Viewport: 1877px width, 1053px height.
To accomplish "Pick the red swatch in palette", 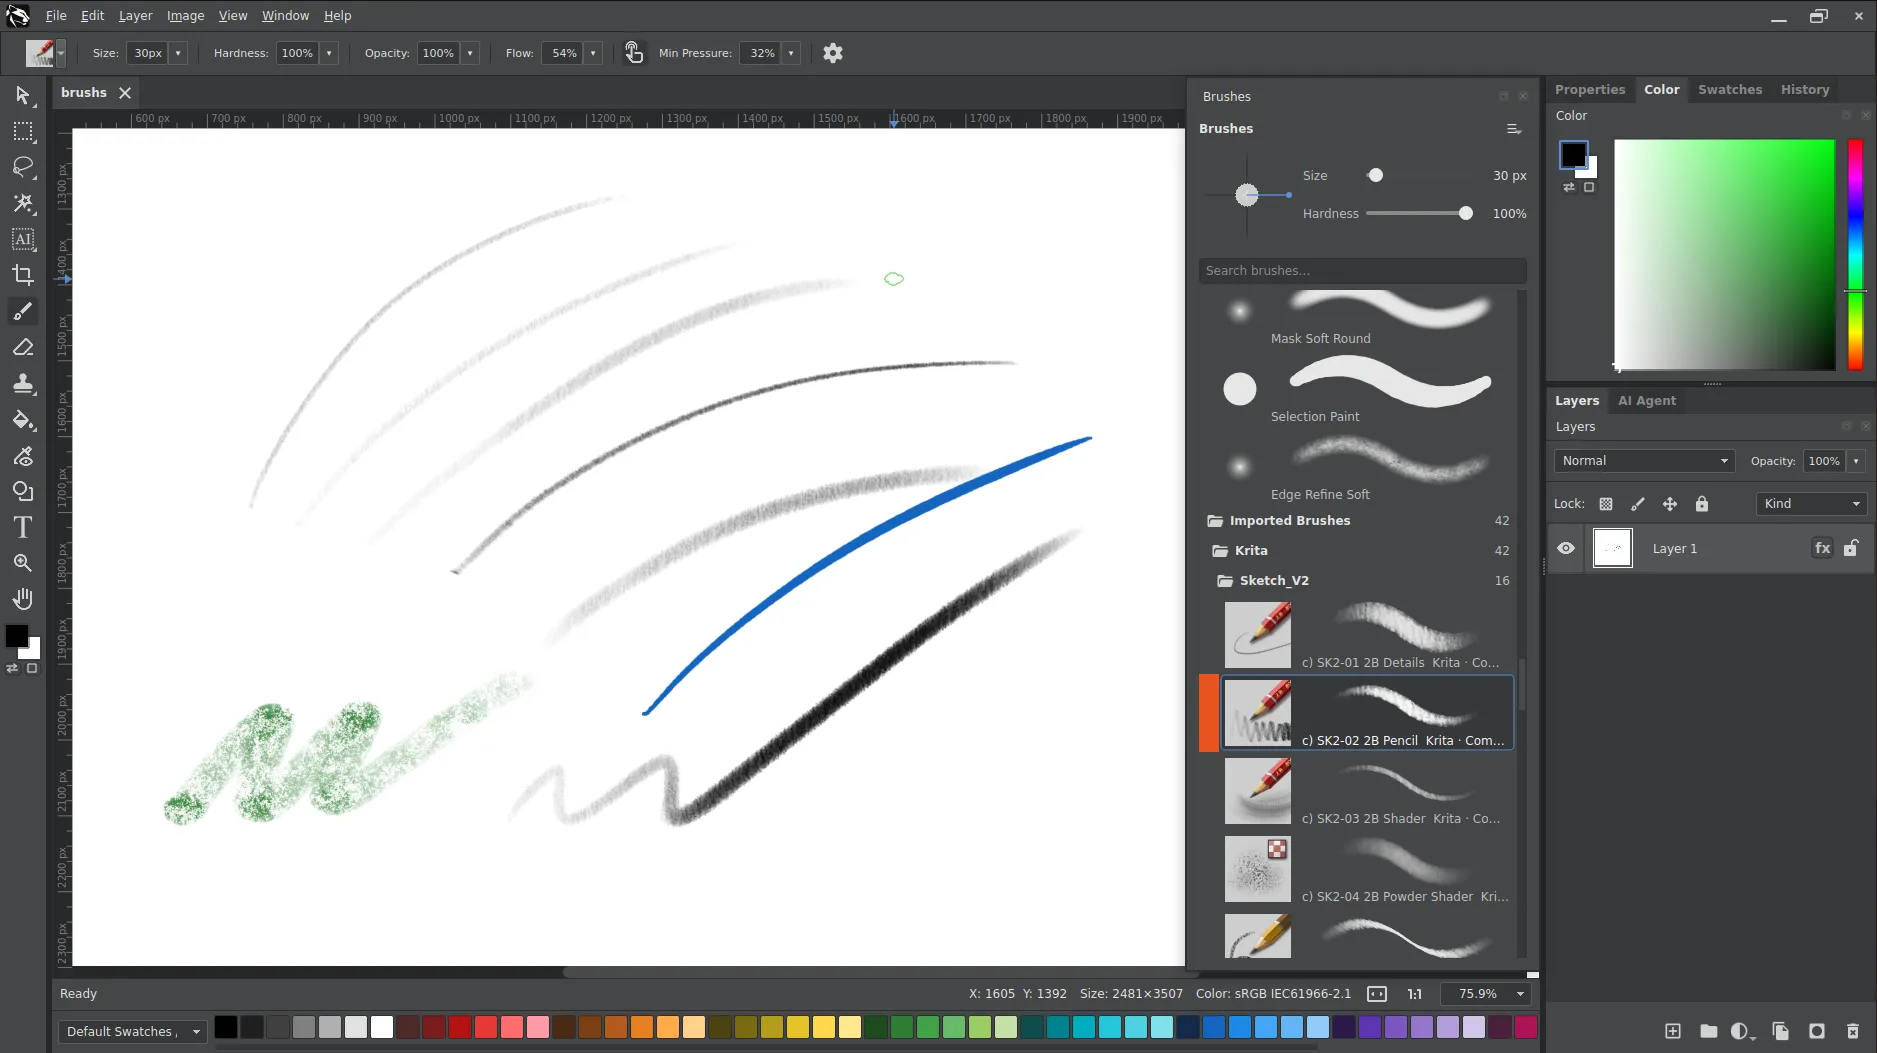I will pos(460,1027).
